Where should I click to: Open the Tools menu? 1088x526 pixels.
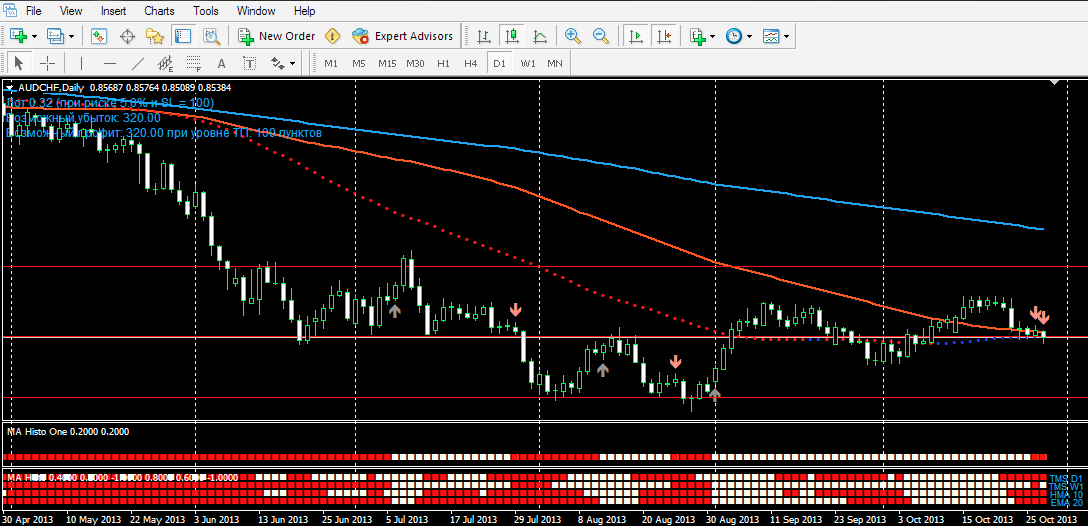(206, 11)
